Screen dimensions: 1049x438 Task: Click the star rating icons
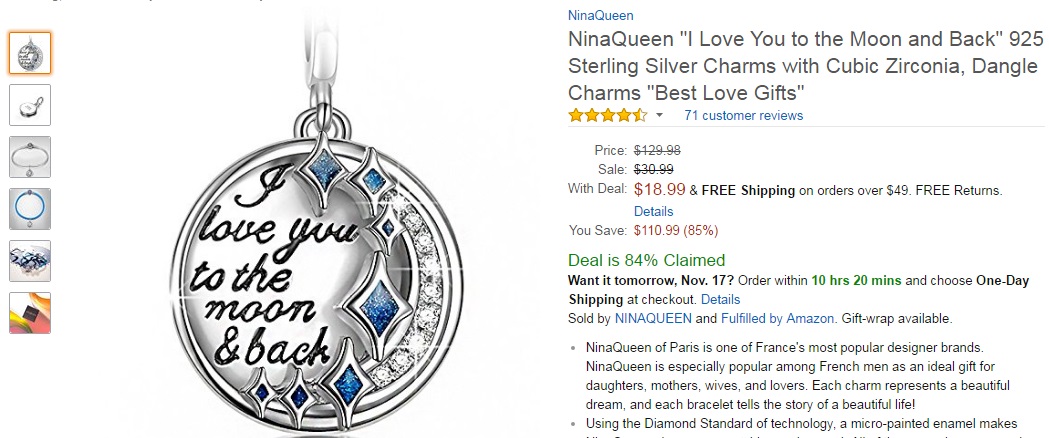tap(607, 116)
